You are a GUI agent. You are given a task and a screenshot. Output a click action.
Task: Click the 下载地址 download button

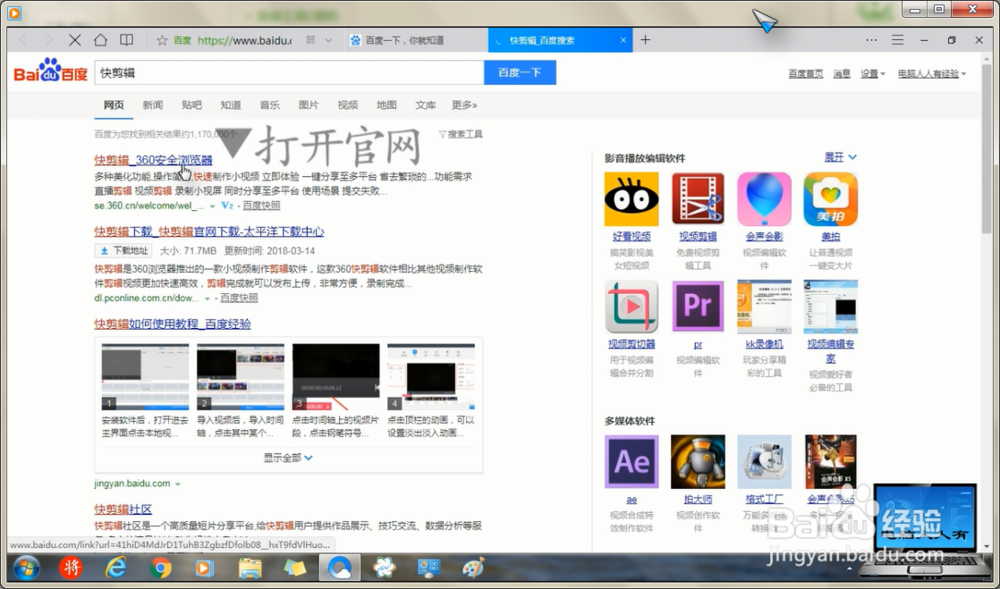(124, 251)
